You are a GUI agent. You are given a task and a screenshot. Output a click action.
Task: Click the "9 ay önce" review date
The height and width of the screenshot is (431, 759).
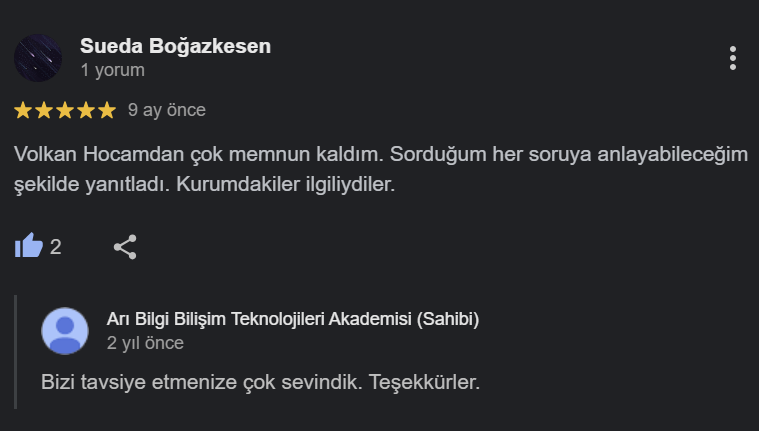(x=166, y=110)
